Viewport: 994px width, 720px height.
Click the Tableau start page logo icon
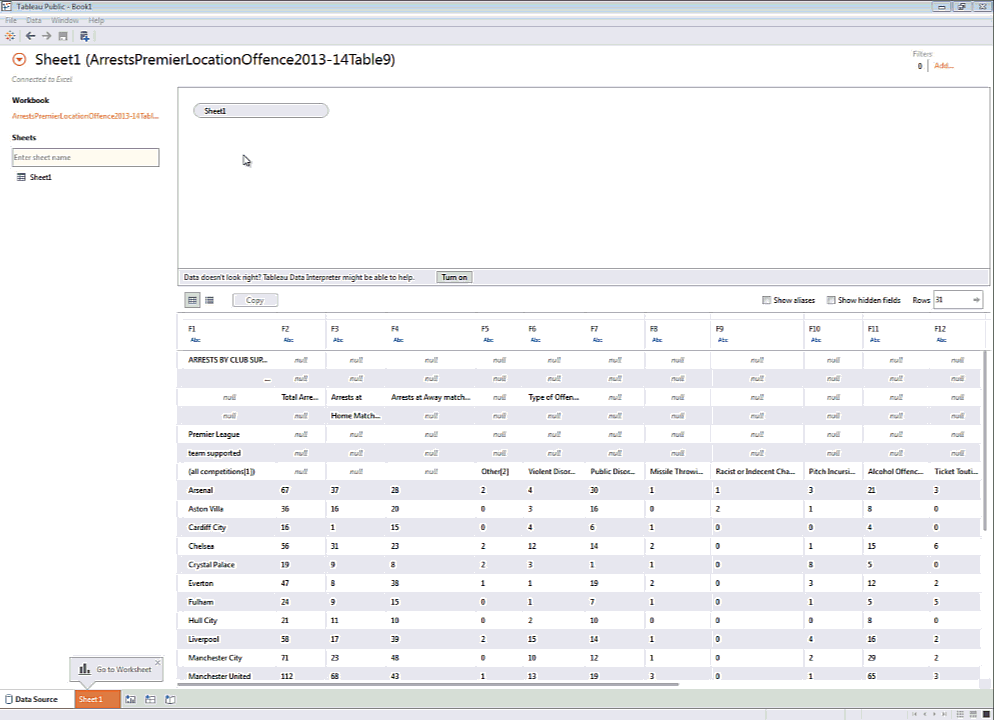(10, 36)
